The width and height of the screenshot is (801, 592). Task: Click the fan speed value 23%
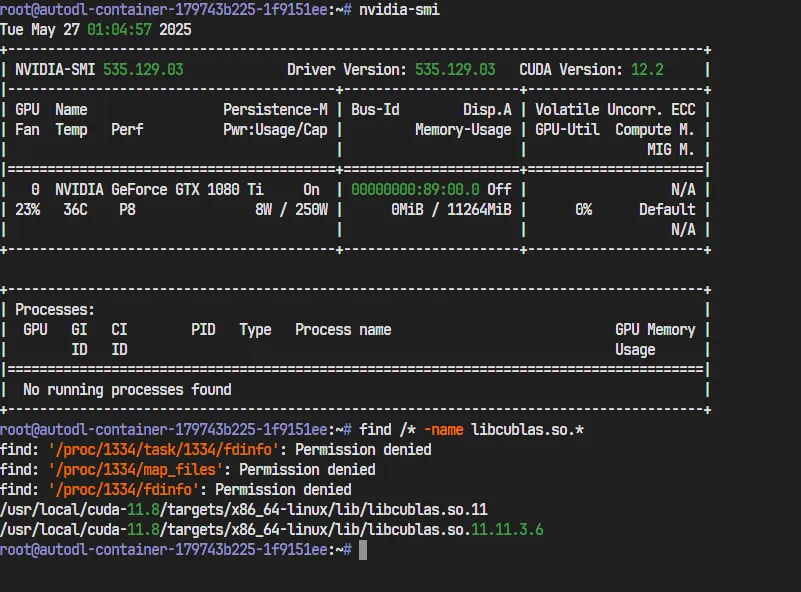27,210
